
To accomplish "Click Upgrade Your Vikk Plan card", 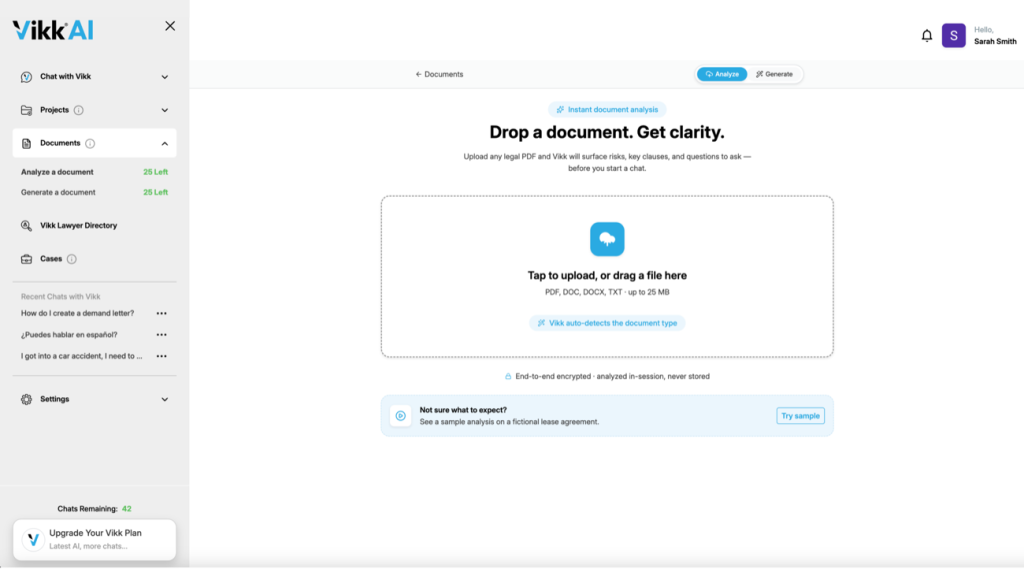I will [95, 540].
